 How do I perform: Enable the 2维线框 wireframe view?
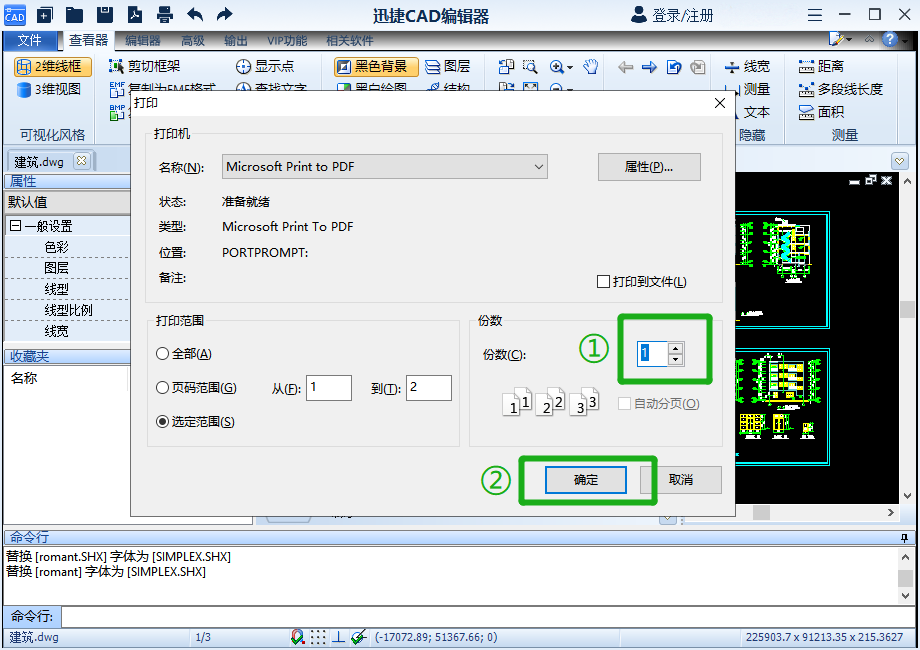(52, 67)
